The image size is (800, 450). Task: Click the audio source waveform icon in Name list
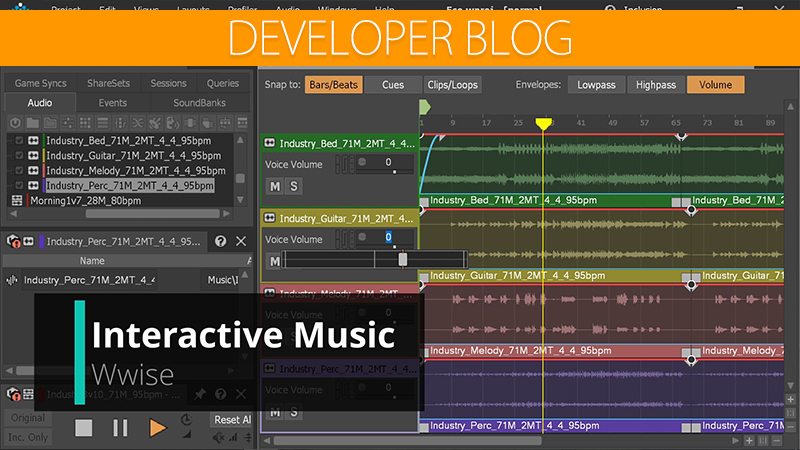pos(12,280)
